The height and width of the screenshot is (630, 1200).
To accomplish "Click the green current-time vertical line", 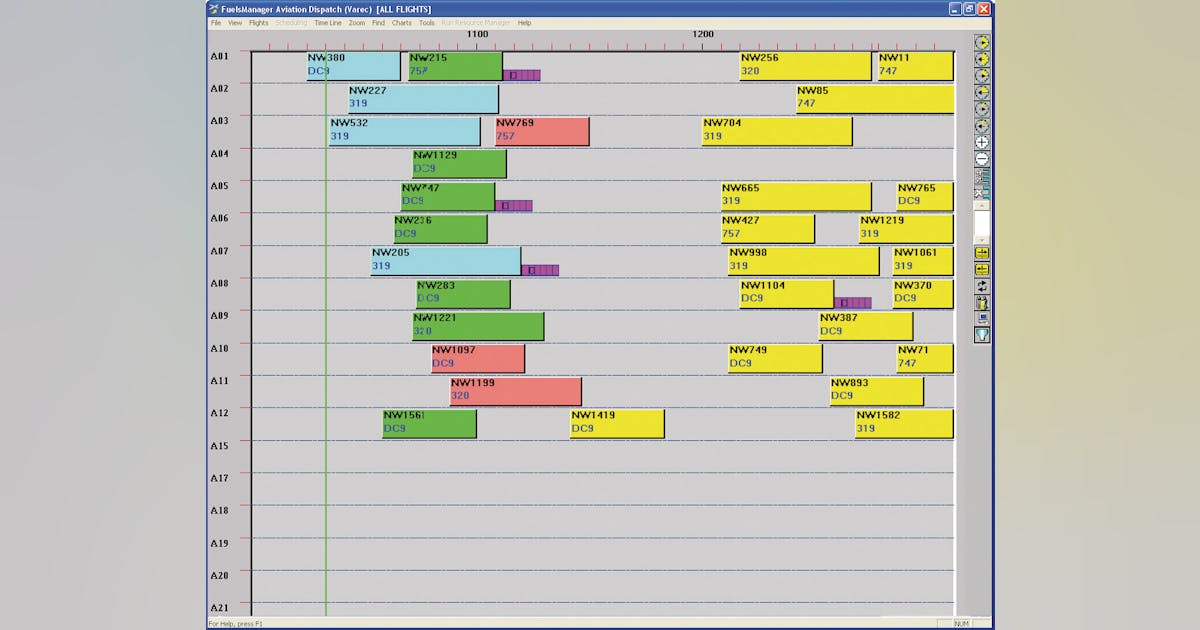I will [326, 500].
